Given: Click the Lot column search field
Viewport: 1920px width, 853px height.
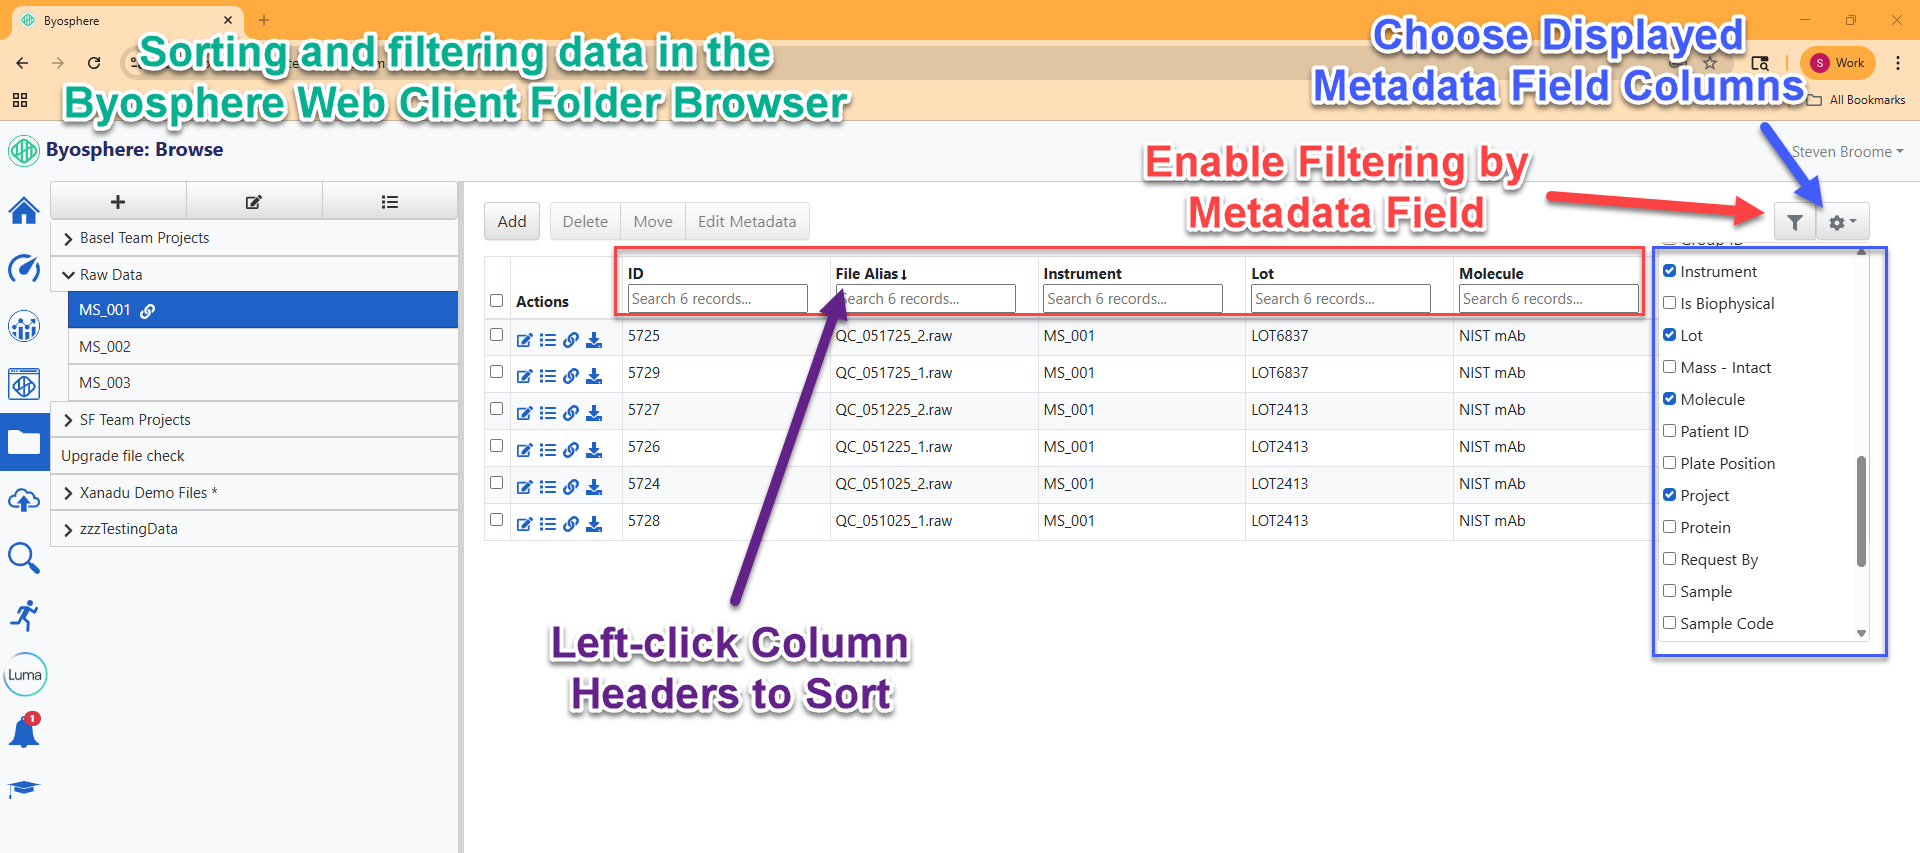Looking at the screenshot, I should pyautogui.click(x=1340, y=299).
